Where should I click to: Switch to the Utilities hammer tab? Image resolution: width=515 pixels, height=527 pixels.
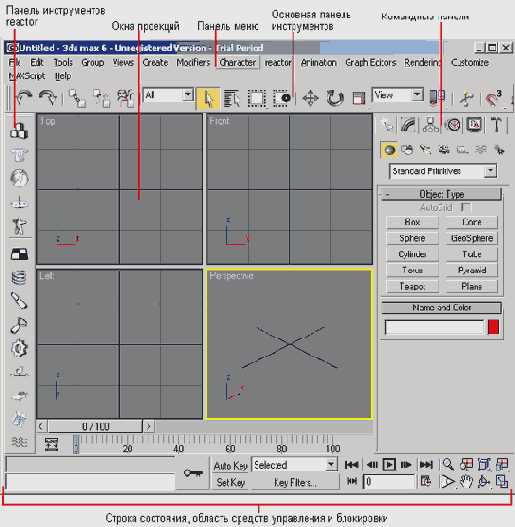[496, 125]
